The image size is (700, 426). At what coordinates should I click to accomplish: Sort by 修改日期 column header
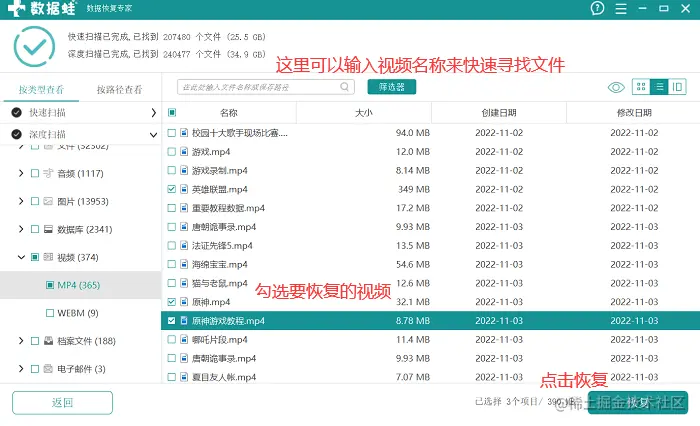click(634, 113)
